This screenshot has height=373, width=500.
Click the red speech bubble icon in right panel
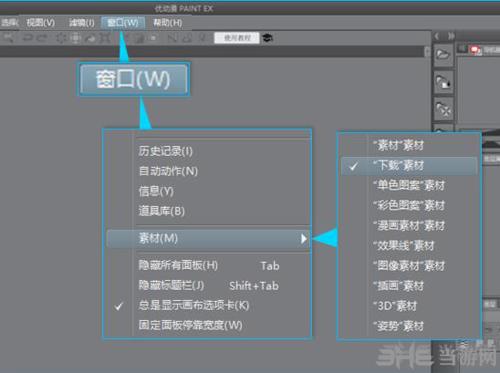coord(475,50)
